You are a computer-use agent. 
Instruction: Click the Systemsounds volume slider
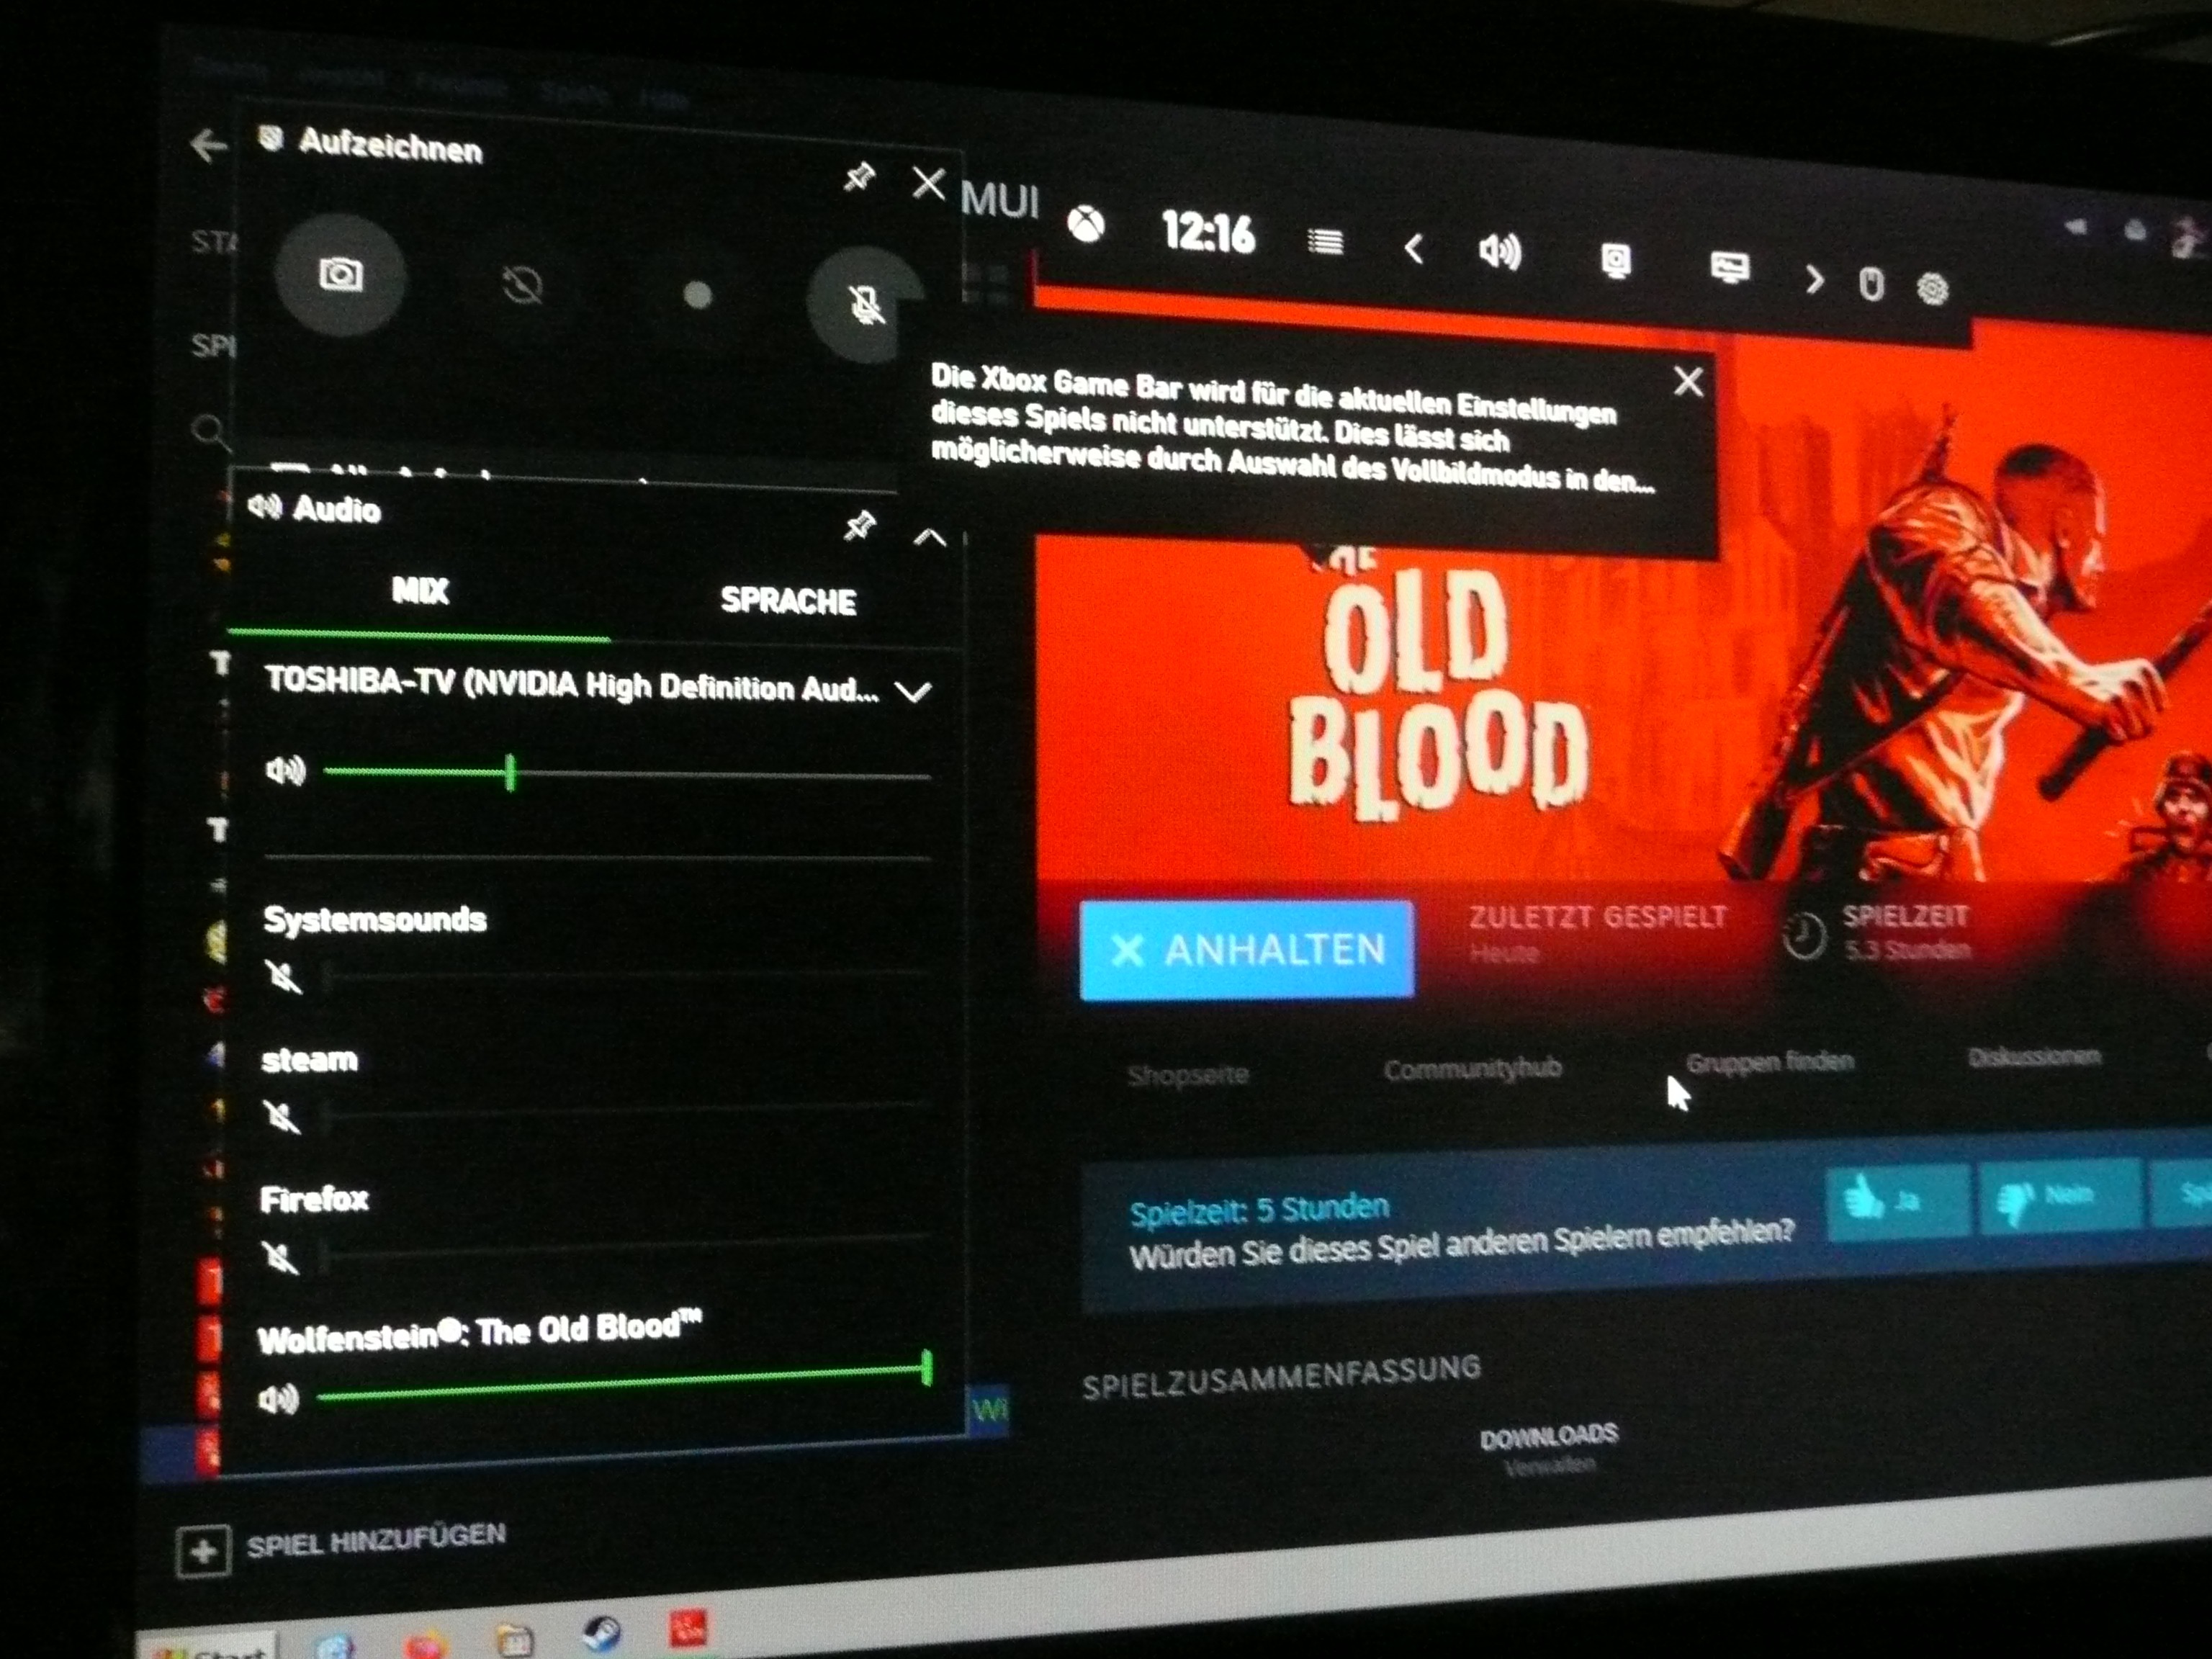pos(628,974)
